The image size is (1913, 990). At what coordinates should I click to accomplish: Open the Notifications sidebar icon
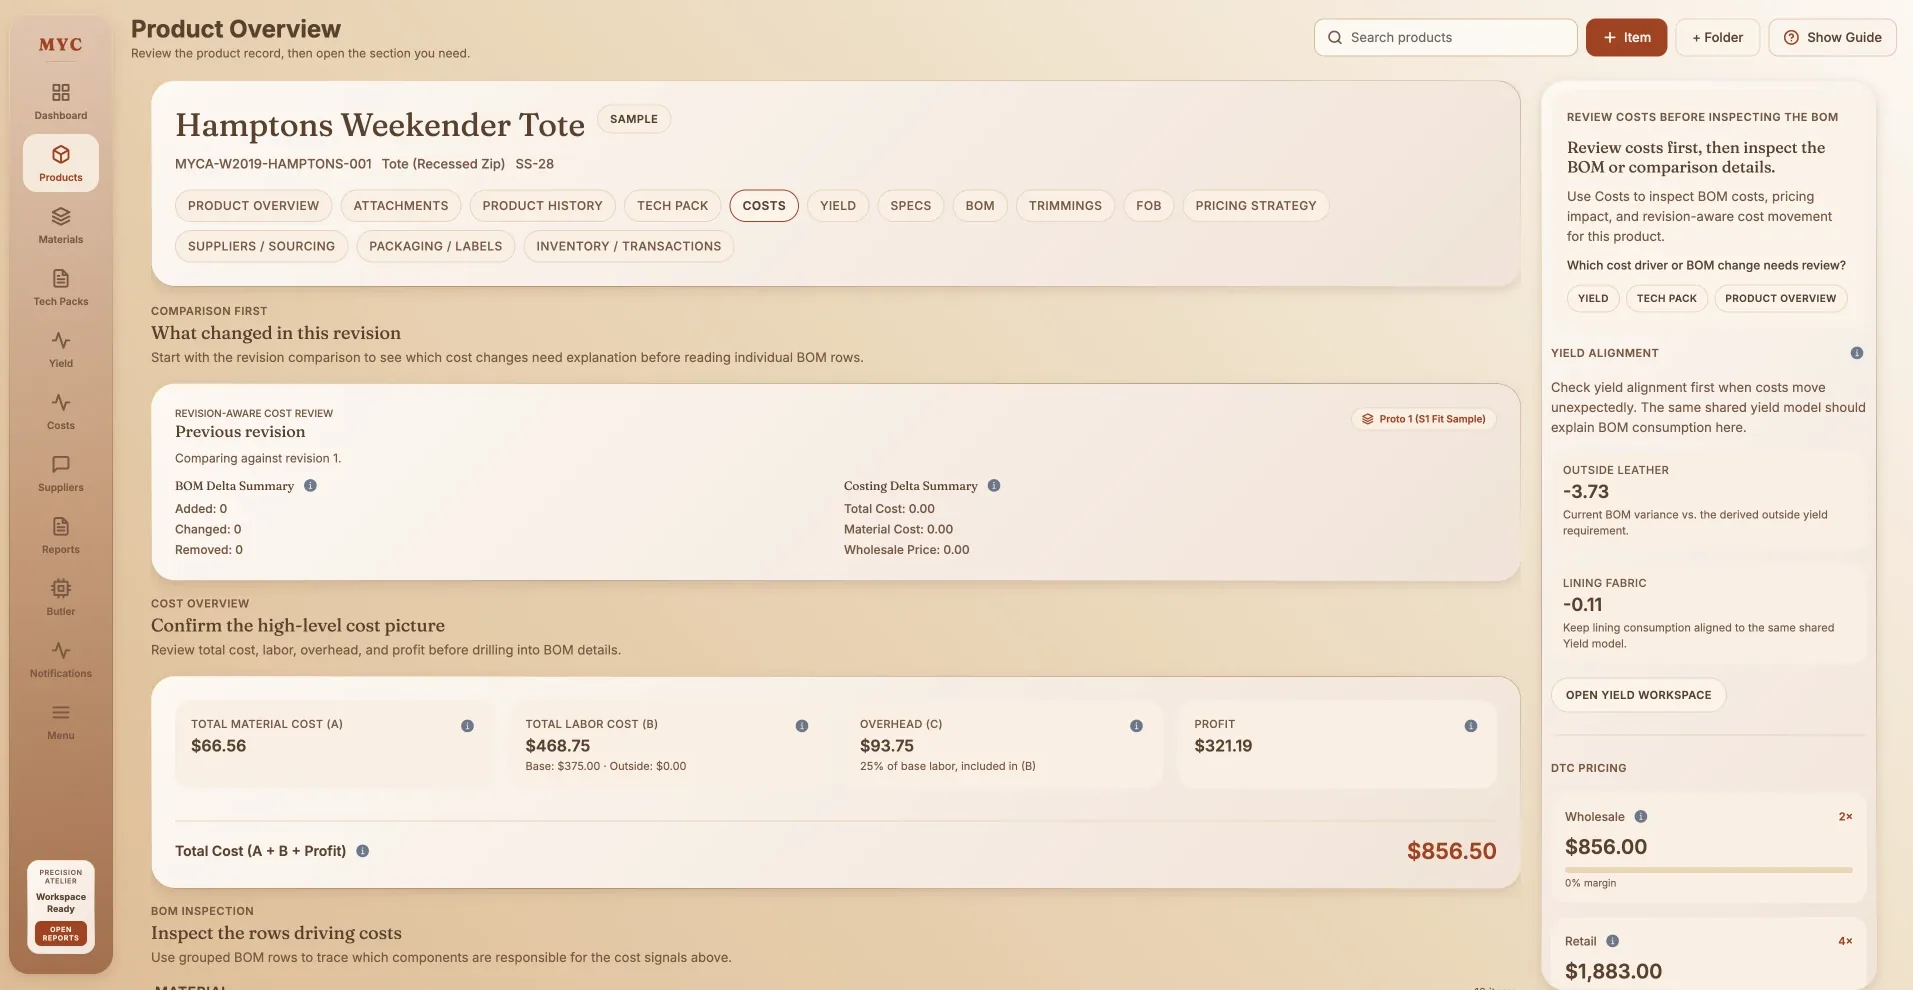pos(61,659)
